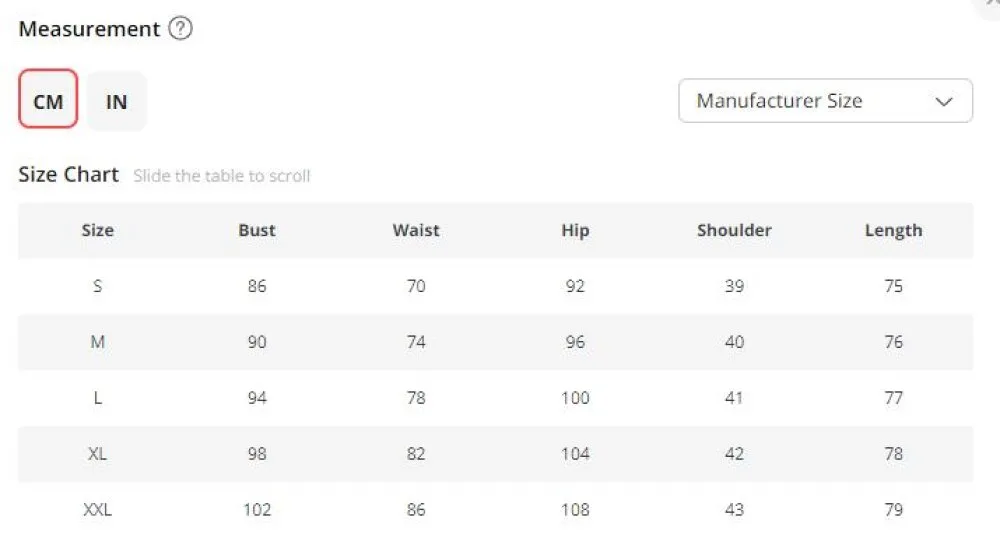The width and height of the screenshot is (1000, 545).
Task: Close the size chart panel
Action: pos(992,4)
